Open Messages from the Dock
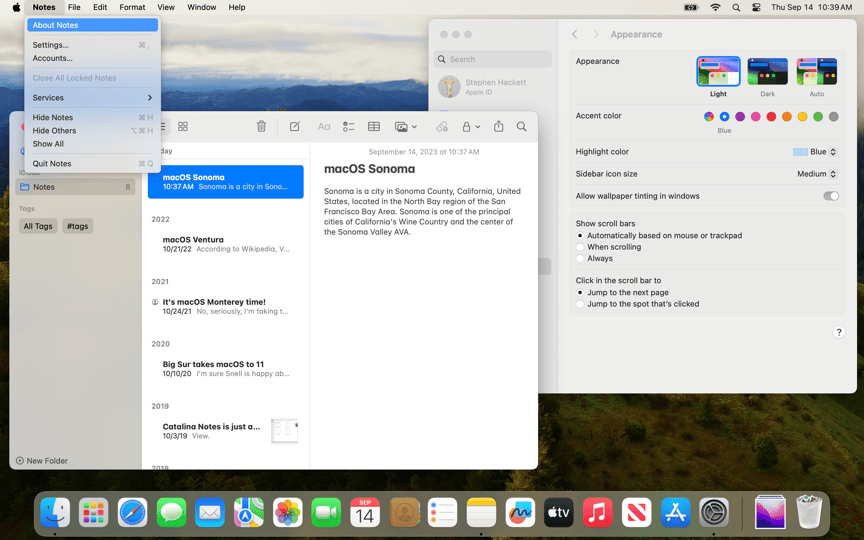 point(171,512)
